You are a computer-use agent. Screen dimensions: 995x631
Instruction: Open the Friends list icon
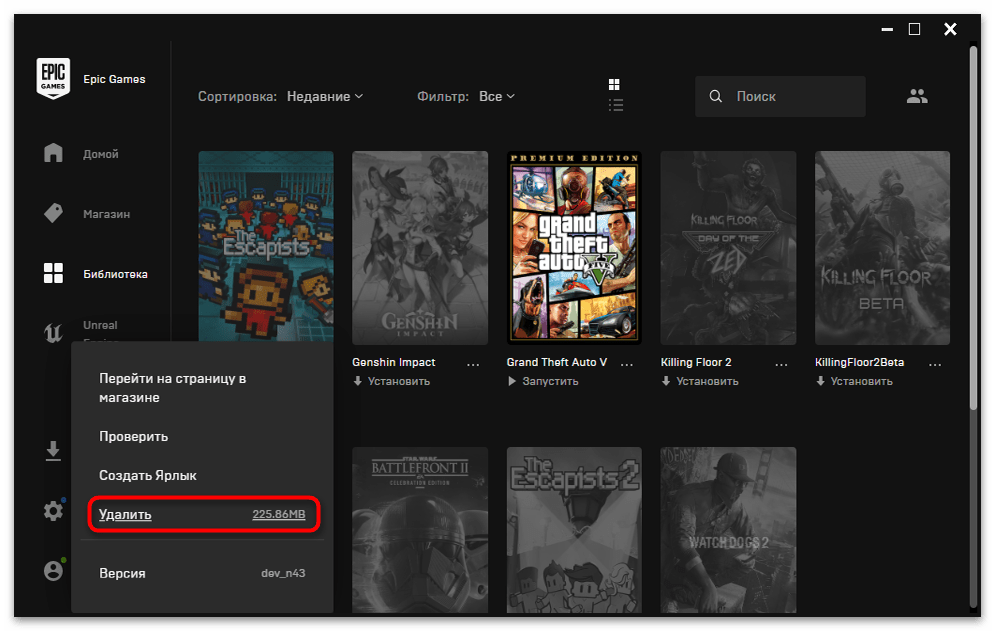917,96
